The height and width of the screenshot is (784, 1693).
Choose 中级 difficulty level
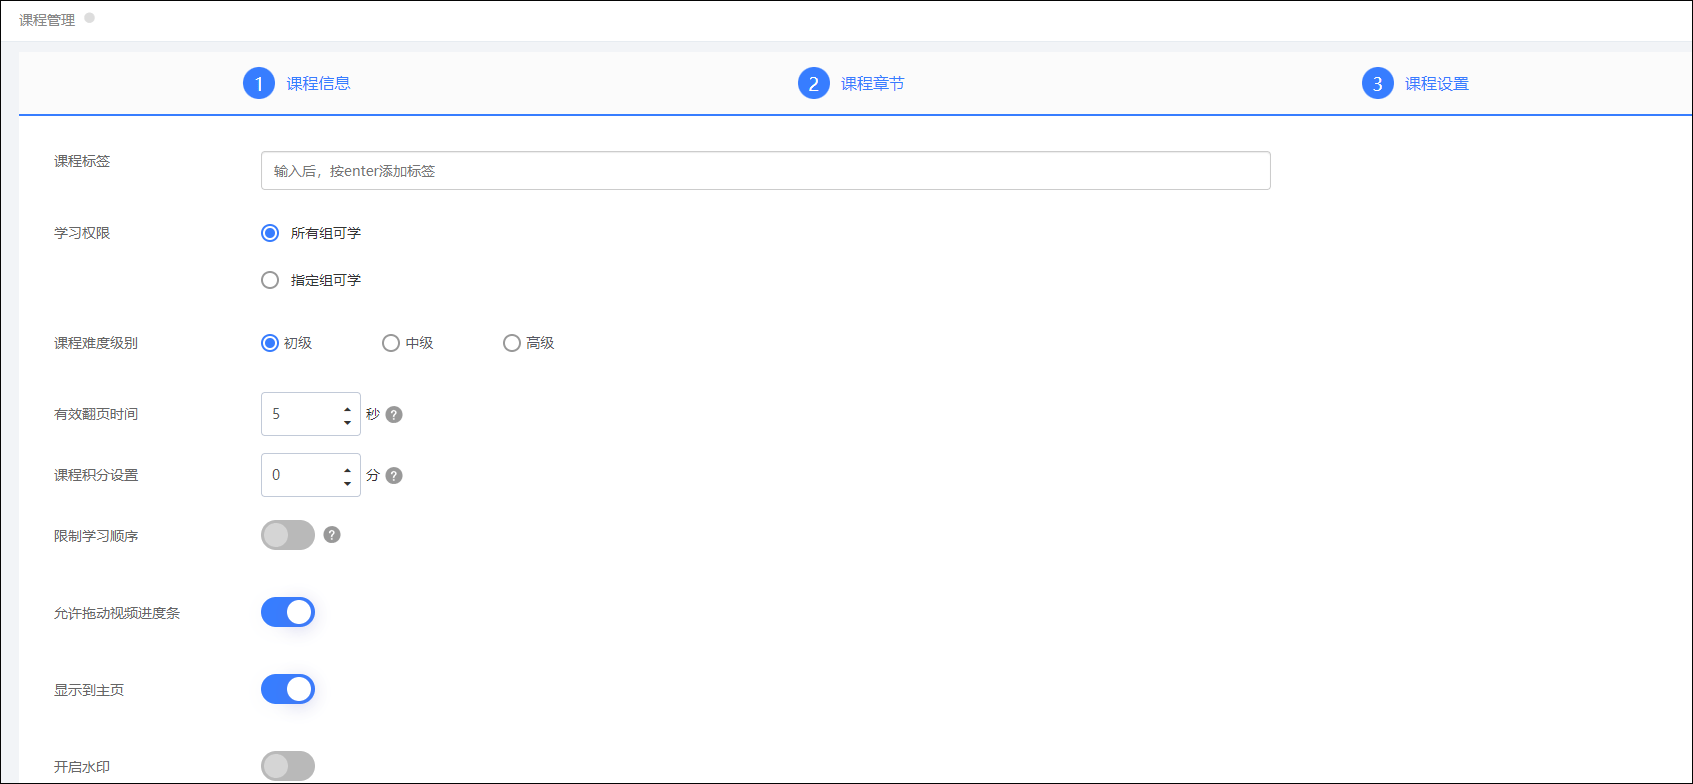point(391,343)
